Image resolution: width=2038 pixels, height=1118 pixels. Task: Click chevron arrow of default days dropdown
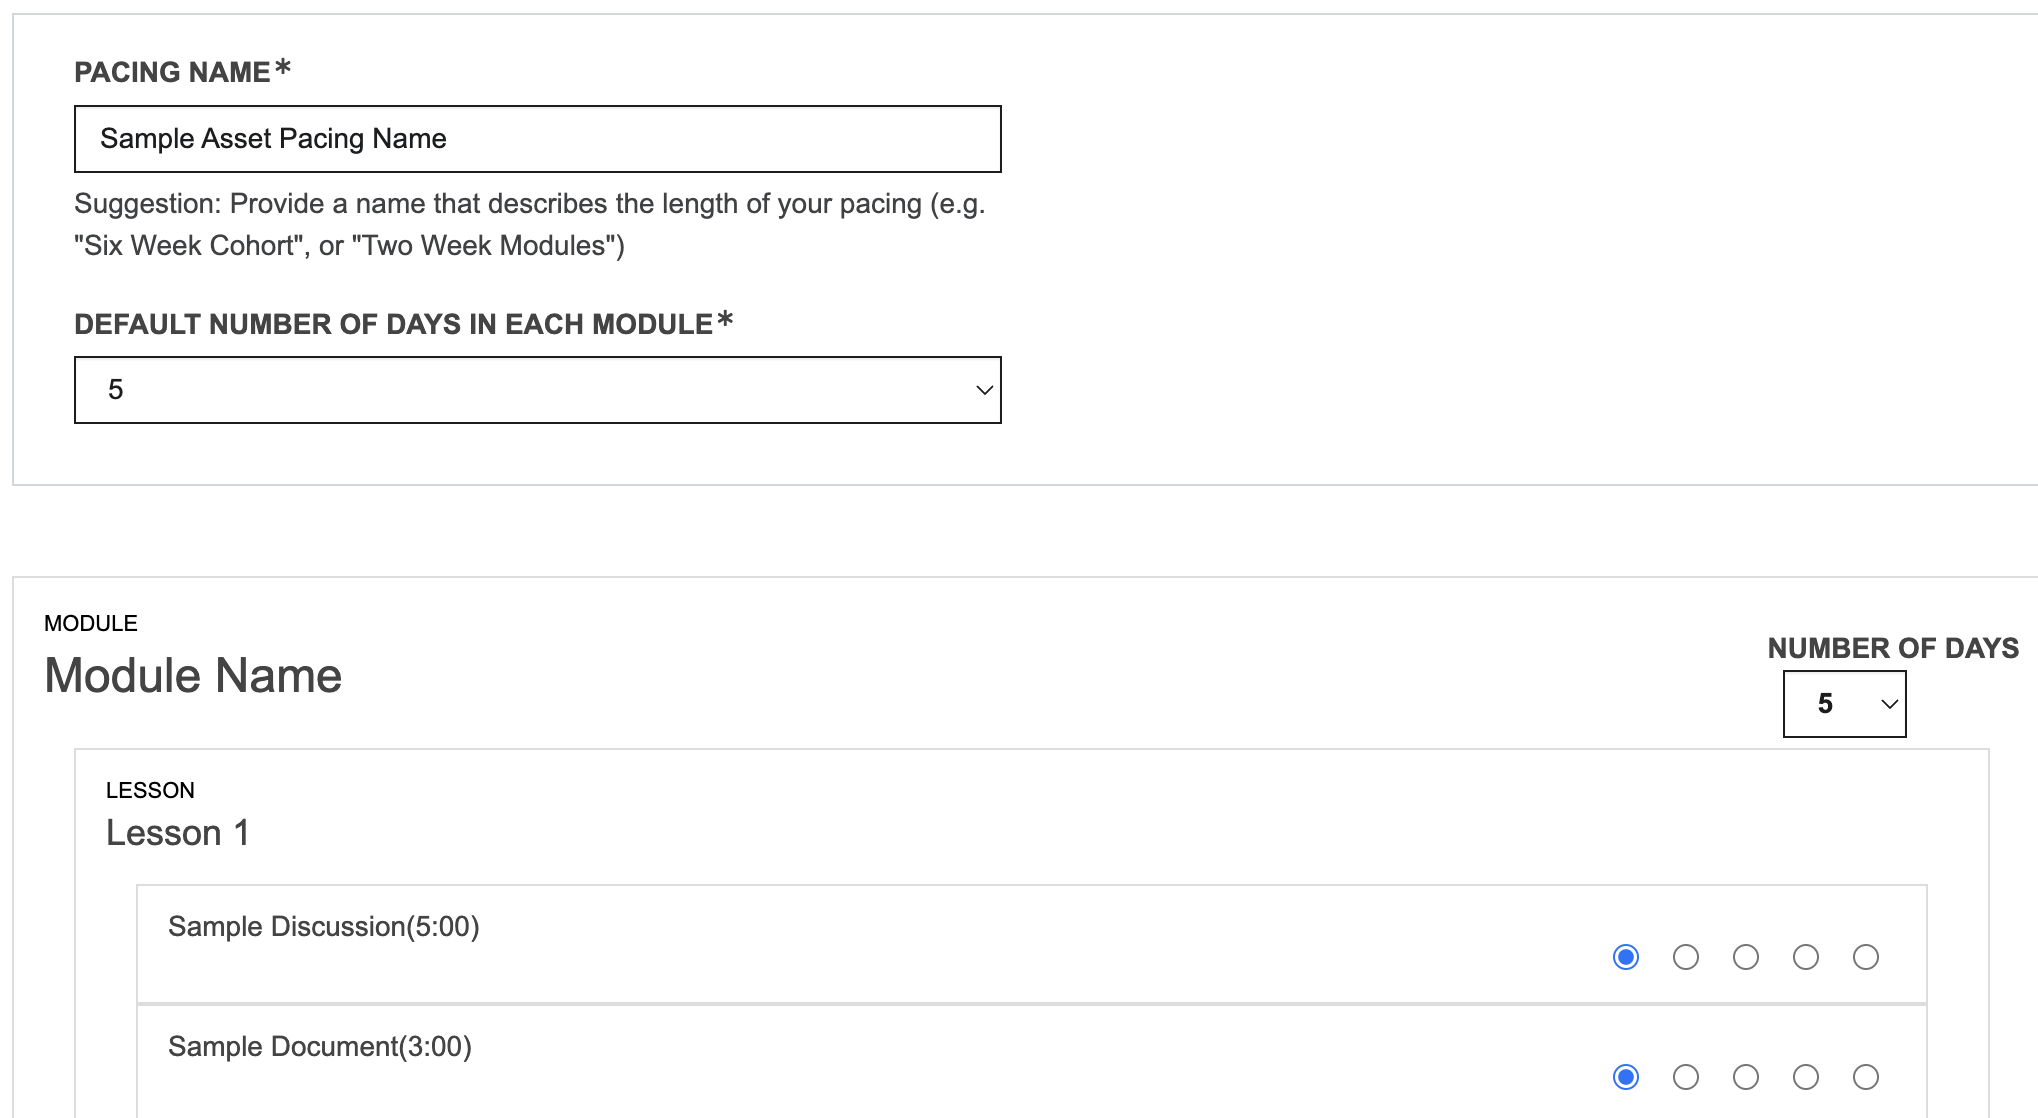click(984, 390)
